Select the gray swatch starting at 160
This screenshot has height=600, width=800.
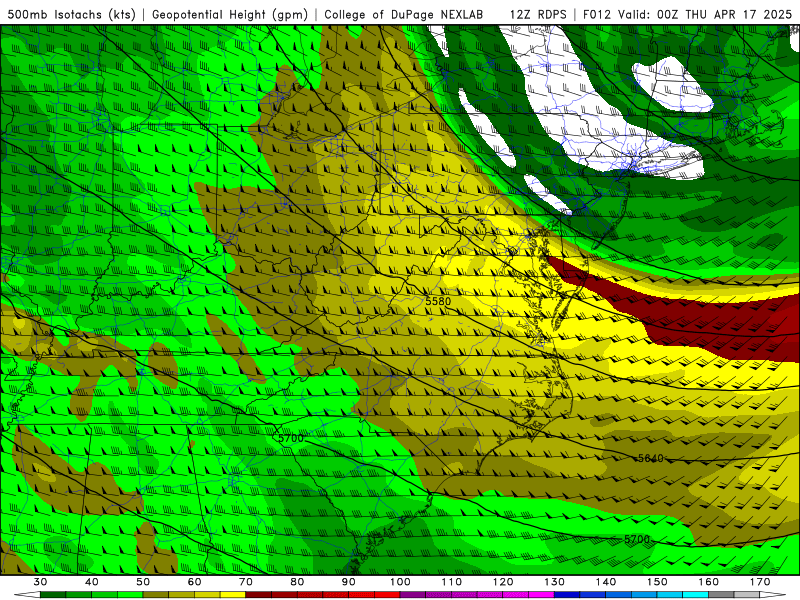point(721,595)
